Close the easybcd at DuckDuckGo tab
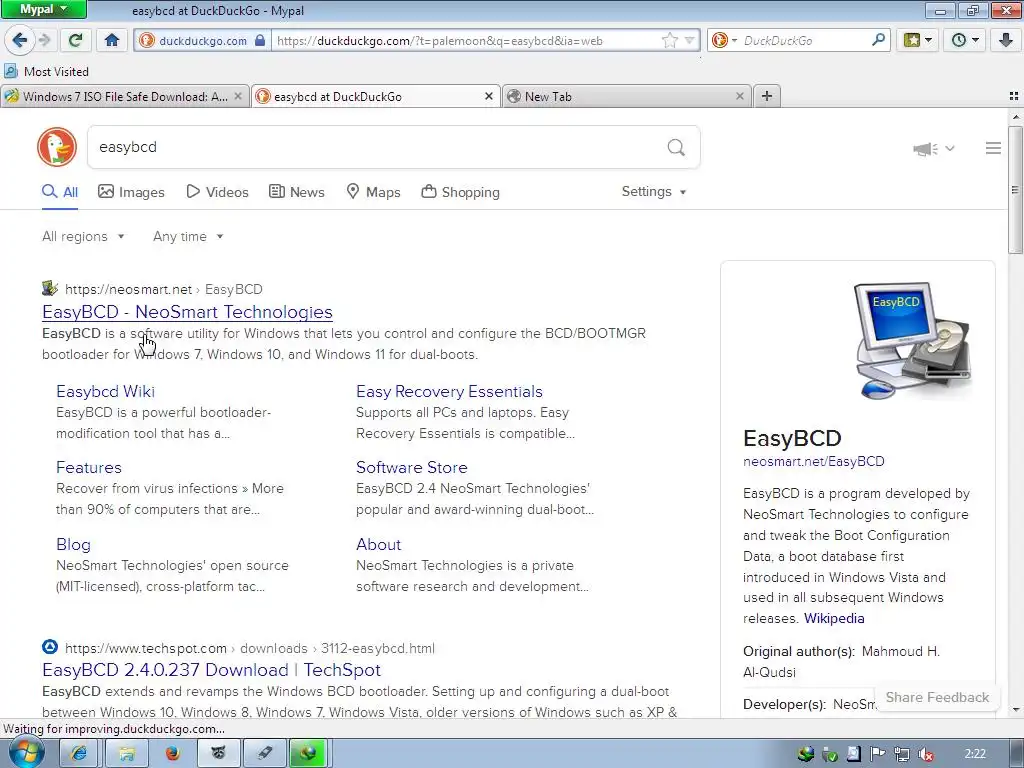1024x768 pixels. 488,96
